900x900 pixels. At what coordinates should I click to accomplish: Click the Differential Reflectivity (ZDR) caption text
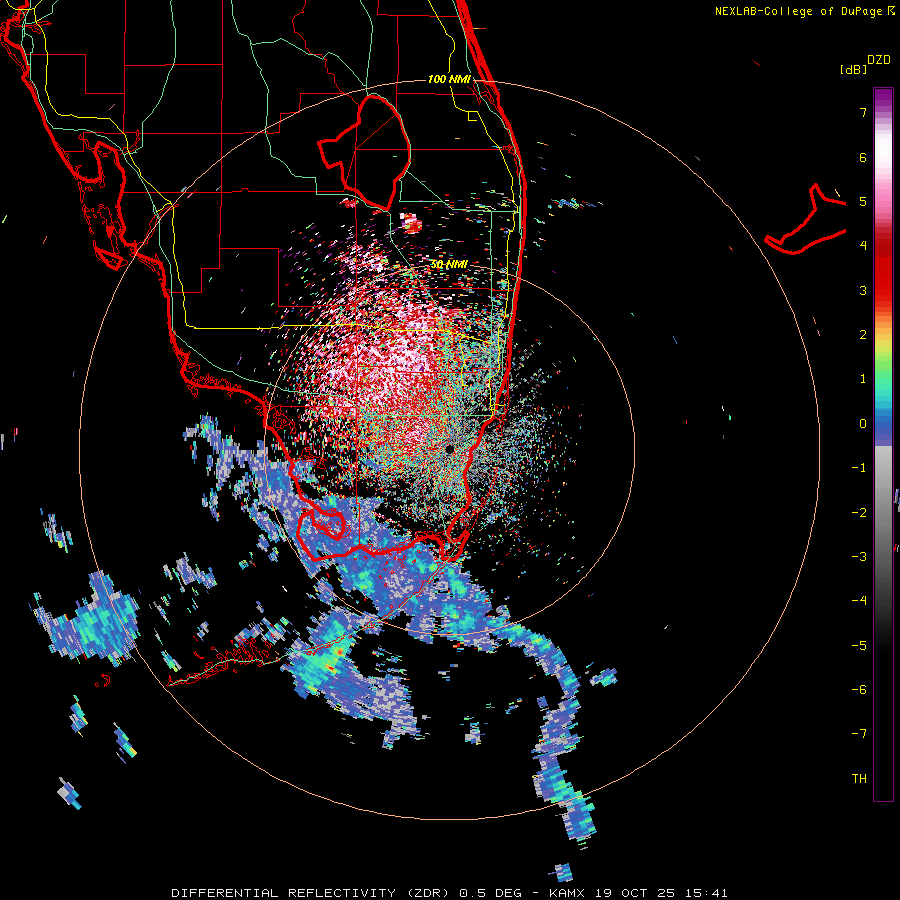pyautogui.click(x=312, y=893)
